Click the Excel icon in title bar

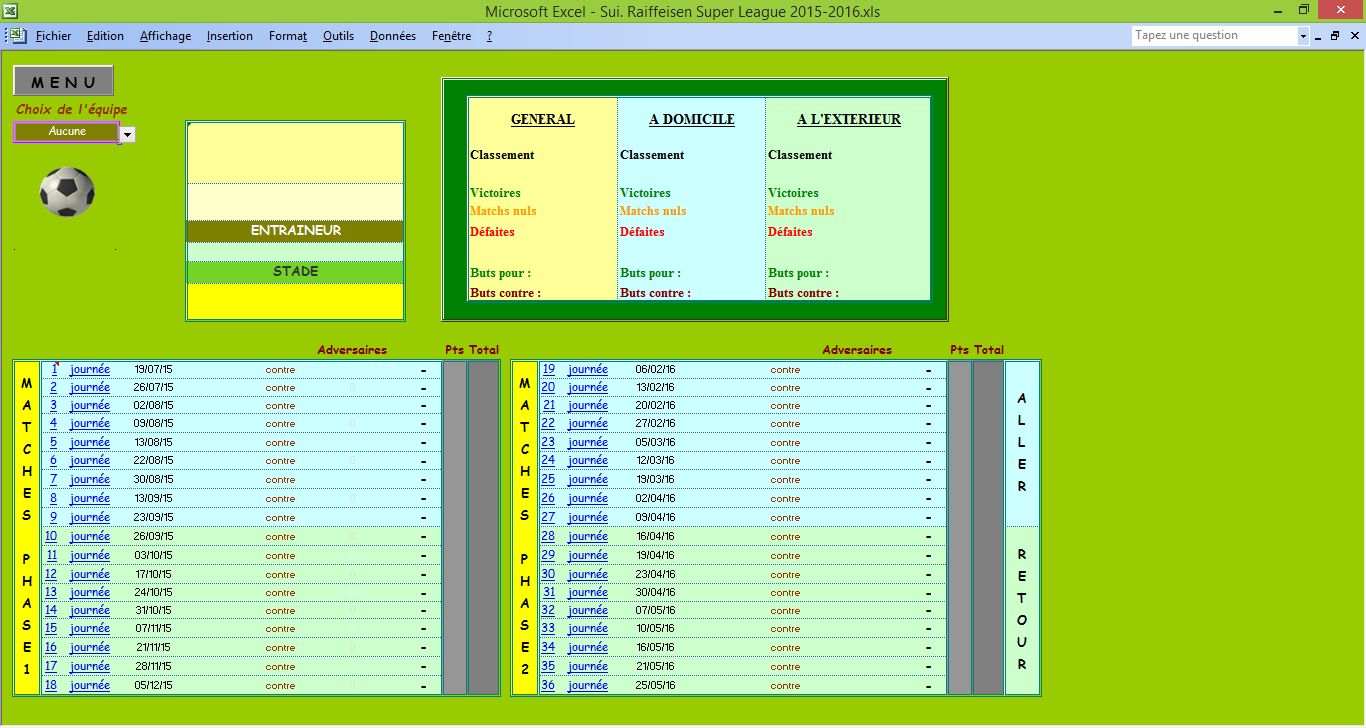tap(11, 11)
